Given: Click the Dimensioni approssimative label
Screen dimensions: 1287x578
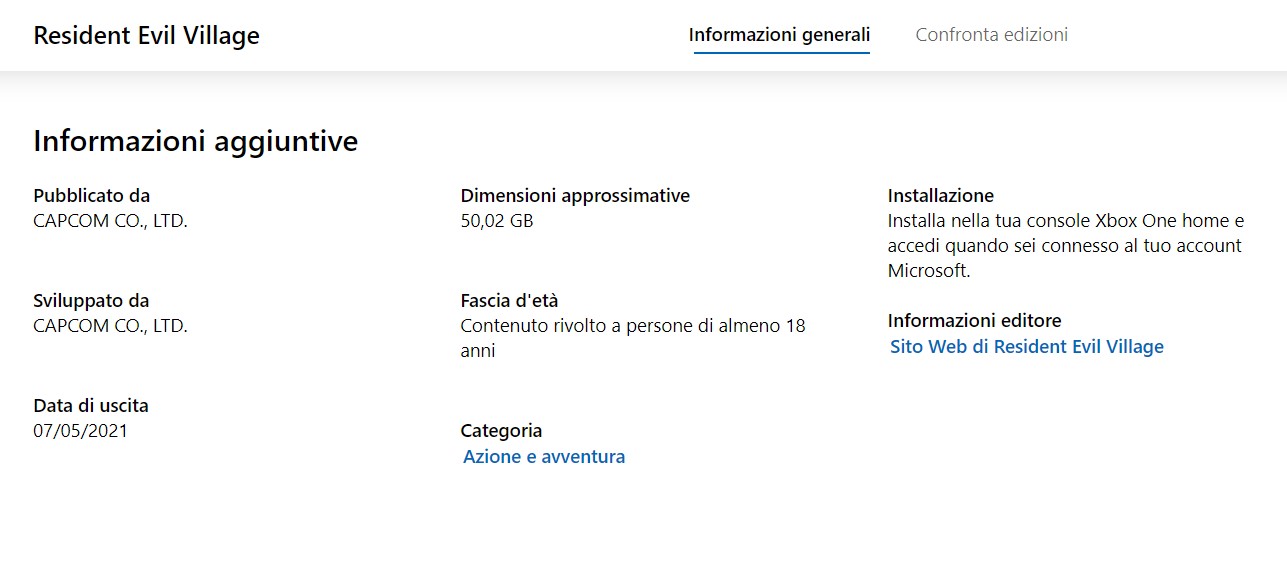Looking at the screenshot, I should [575, 196].
